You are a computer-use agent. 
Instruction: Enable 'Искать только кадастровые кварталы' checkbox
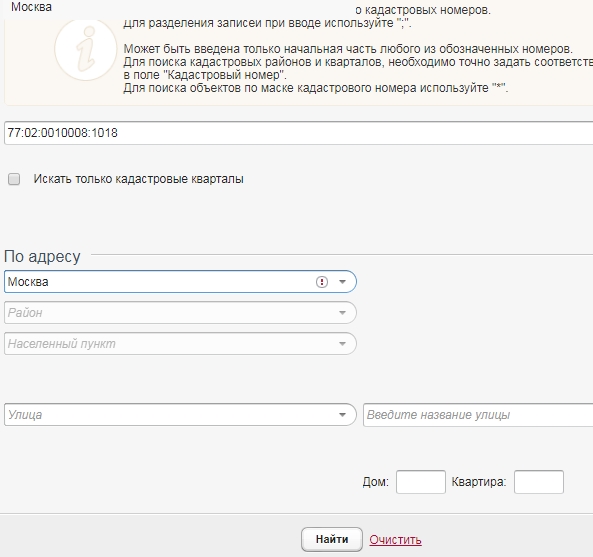(x=14, y=179)
